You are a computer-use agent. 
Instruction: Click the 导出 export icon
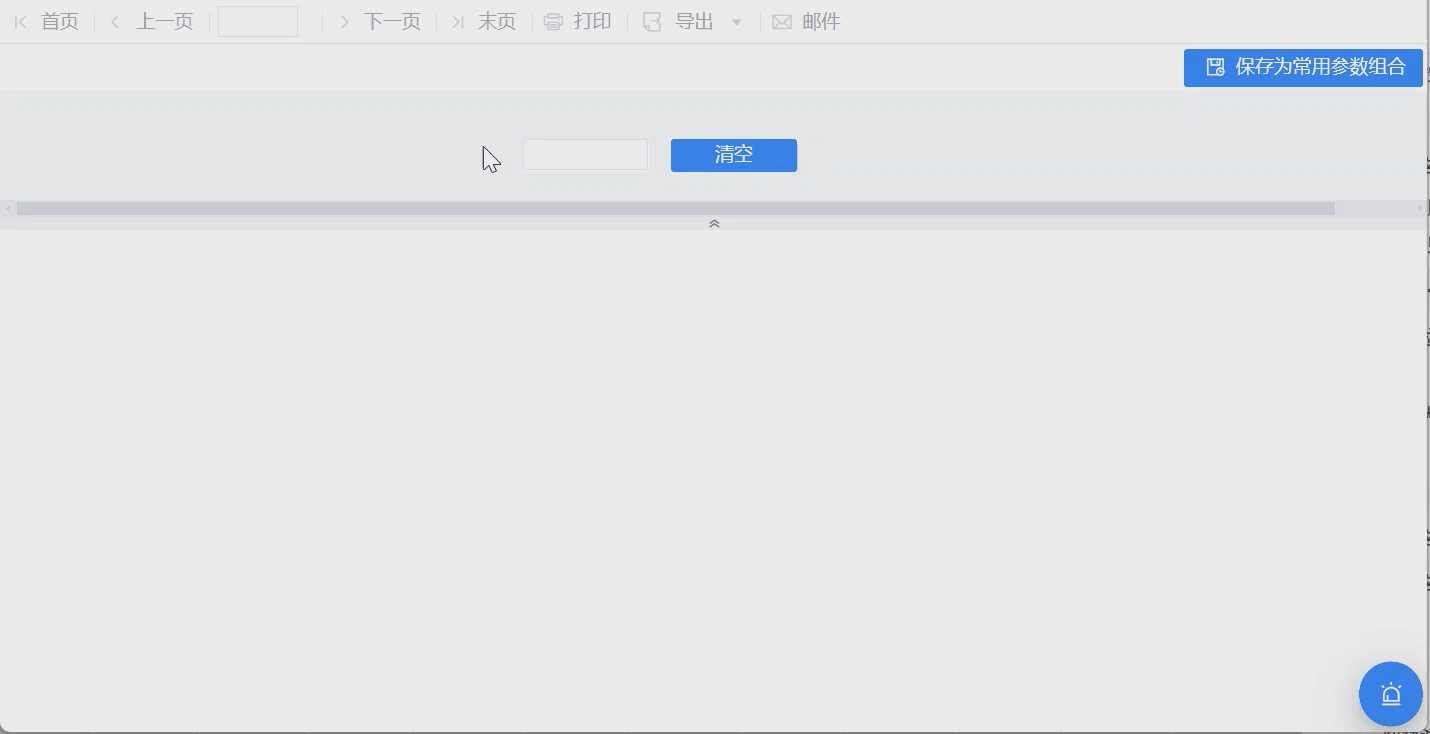(x=652, y=21)
